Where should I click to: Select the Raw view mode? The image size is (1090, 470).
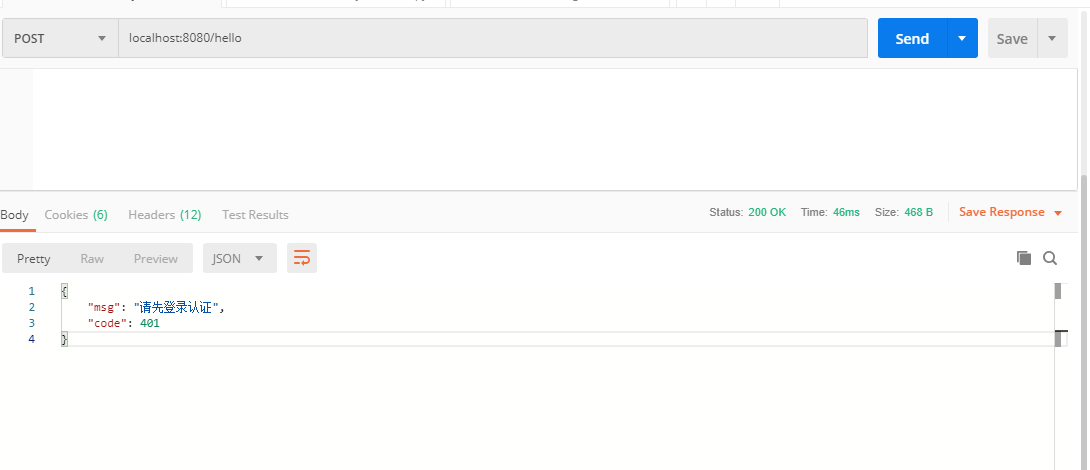[x=92, y=258]
